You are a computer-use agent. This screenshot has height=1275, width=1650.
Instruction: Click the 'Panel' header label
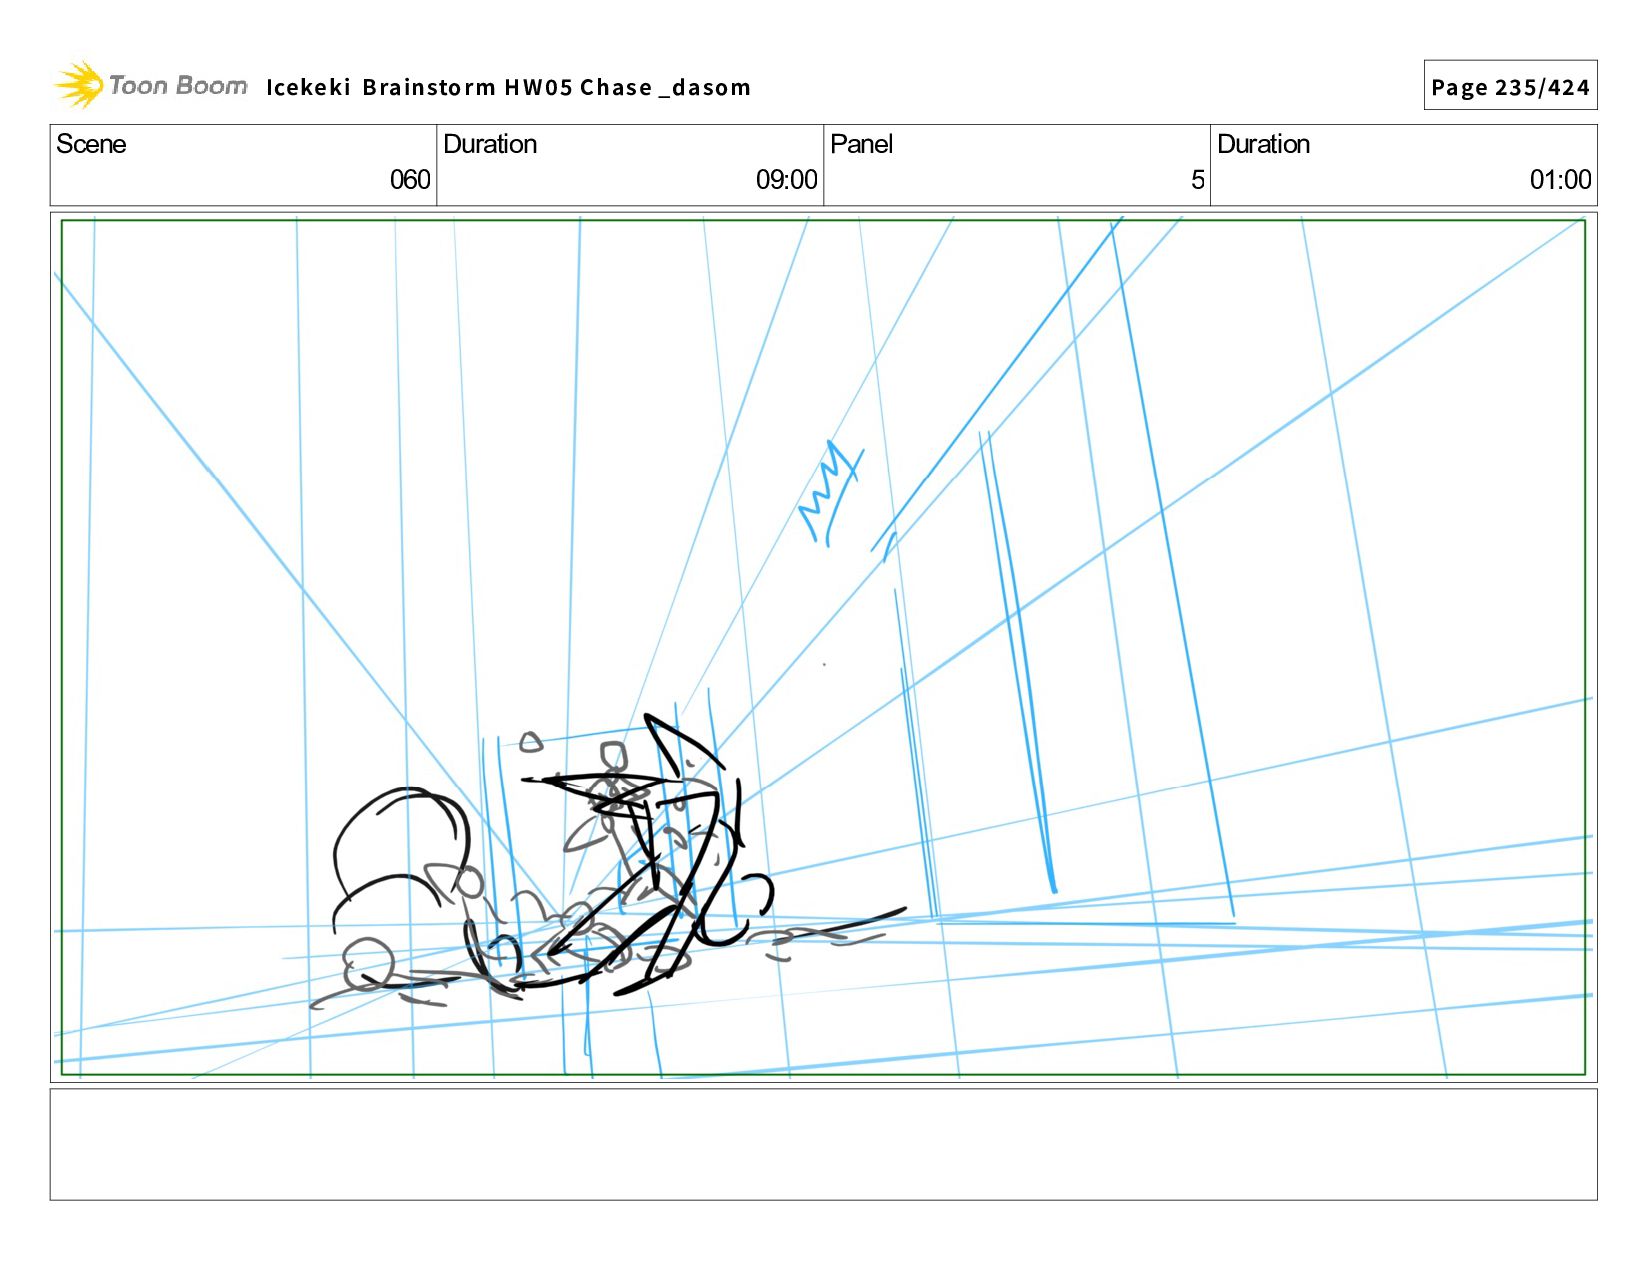861,144
